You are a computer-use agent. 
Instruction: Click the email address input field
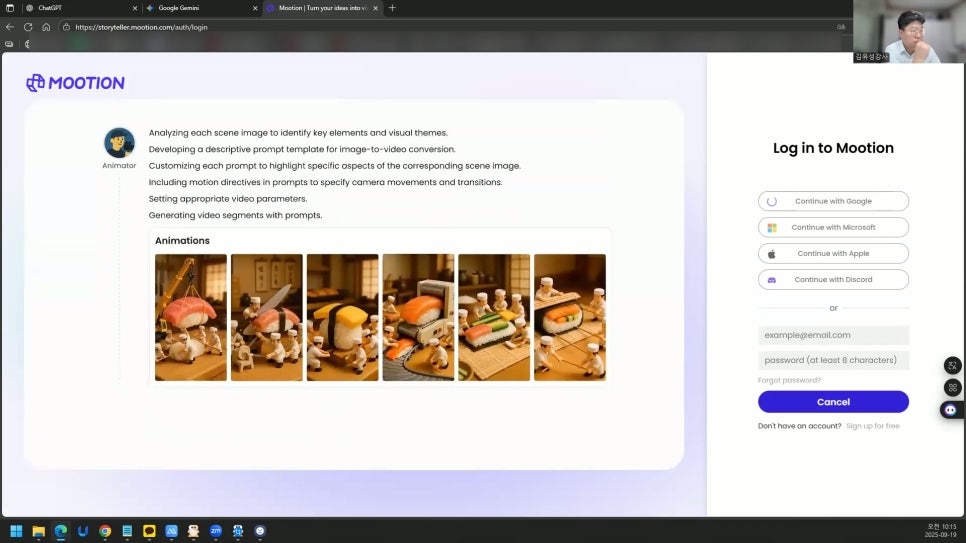(x=833, y=335)
